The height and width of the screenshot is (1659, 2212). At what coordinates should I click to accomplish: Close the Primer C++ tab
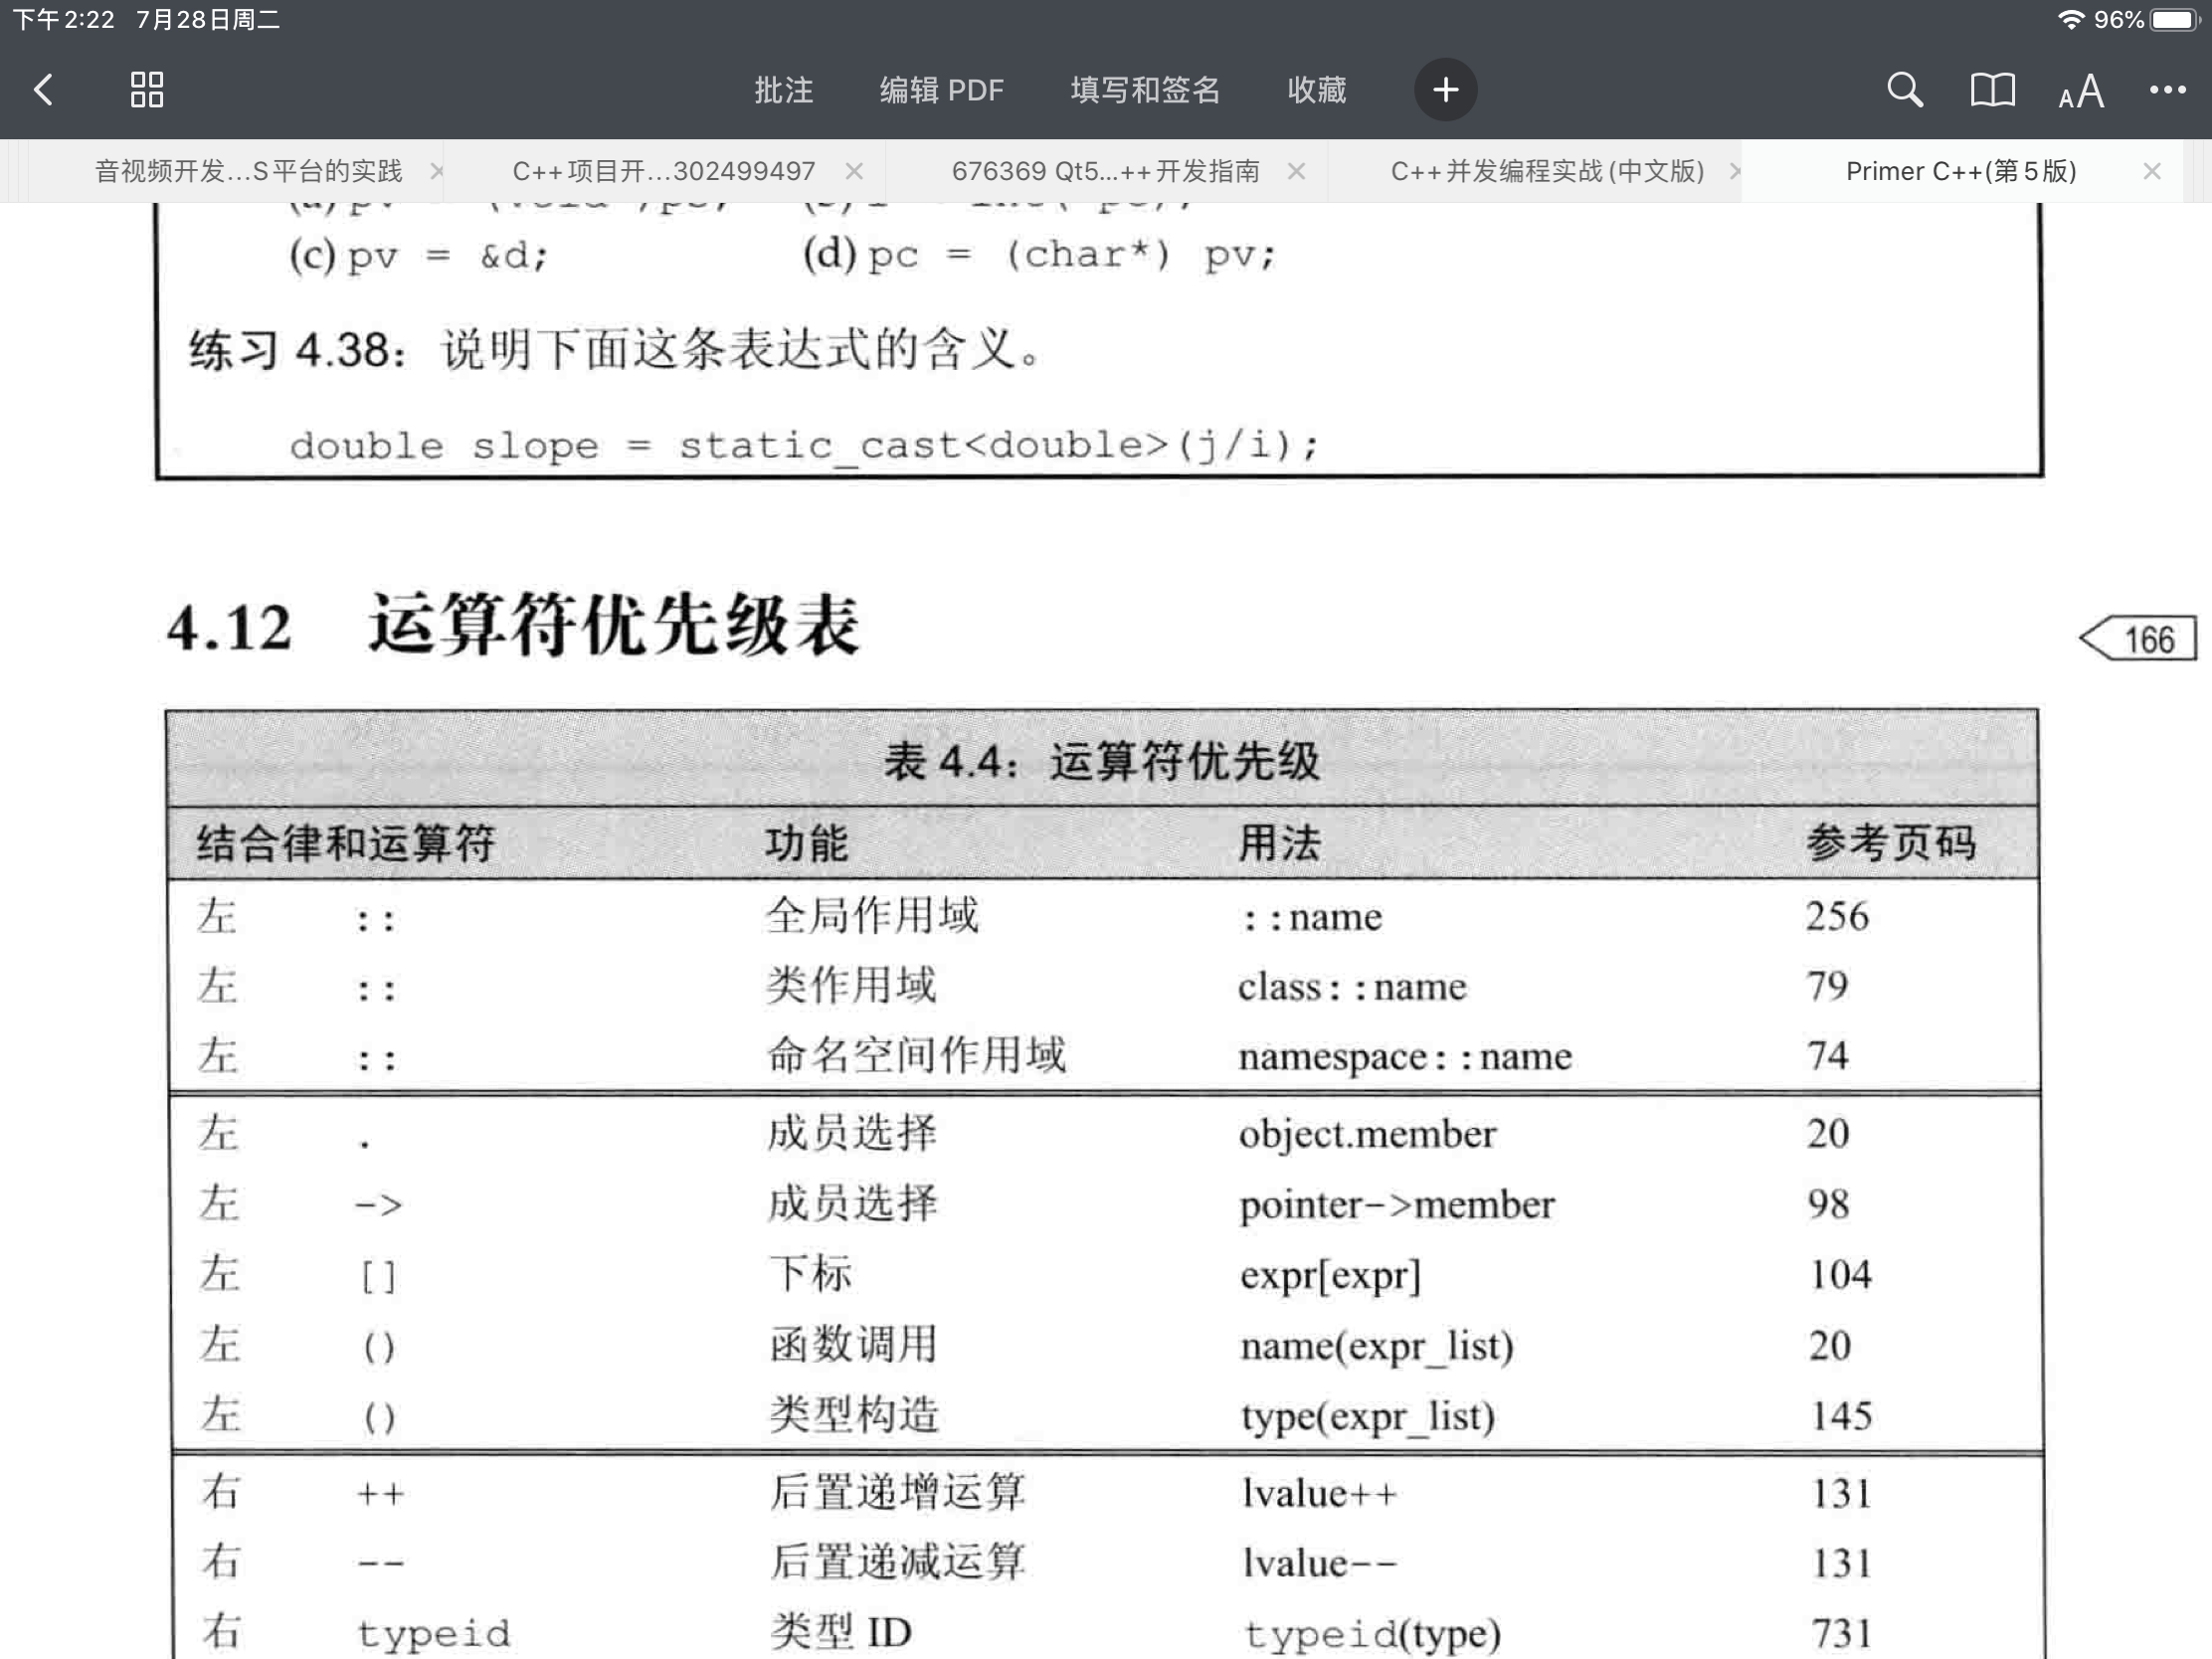tap(2152, 171)
